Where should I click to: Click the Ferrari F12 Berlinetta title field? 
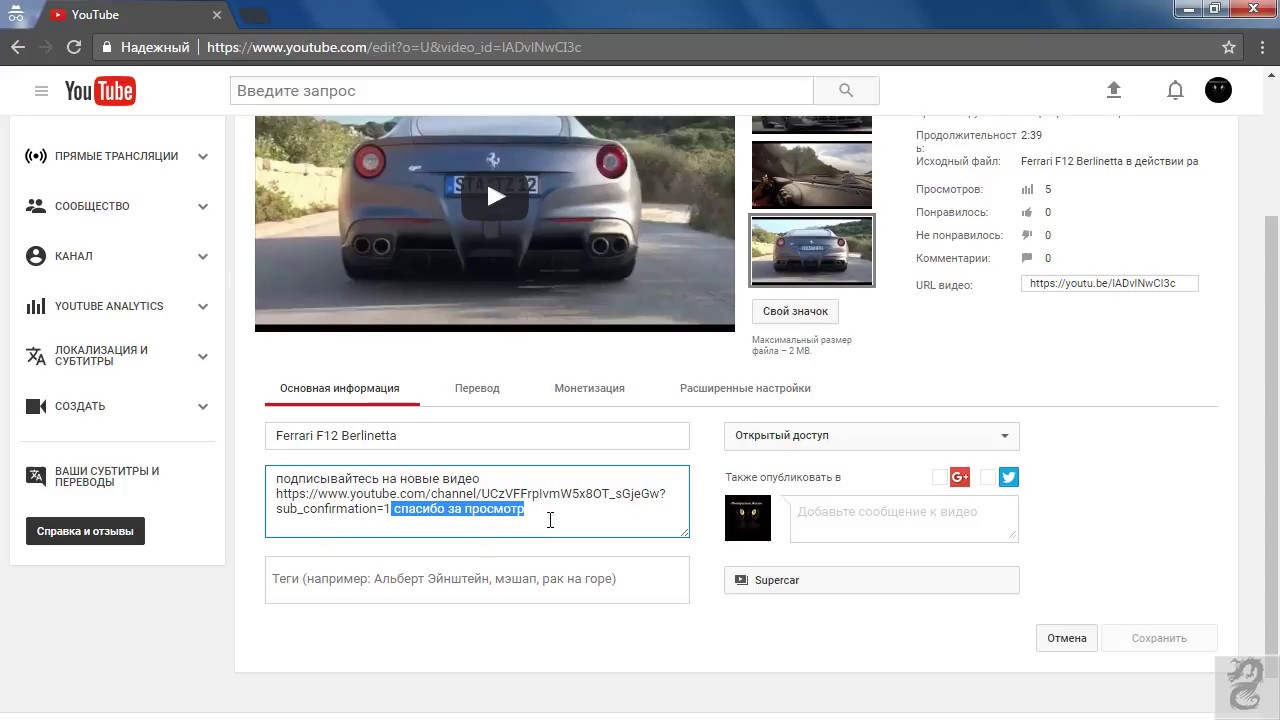point(477,436)
